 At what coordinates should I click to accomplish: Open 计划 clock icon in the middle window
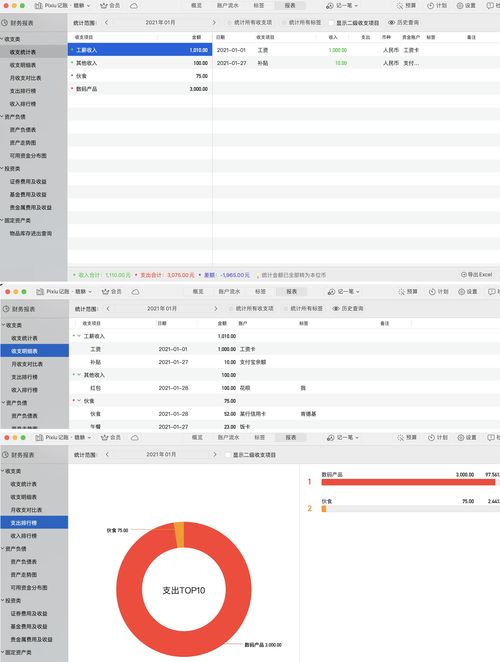click(432, 292)
